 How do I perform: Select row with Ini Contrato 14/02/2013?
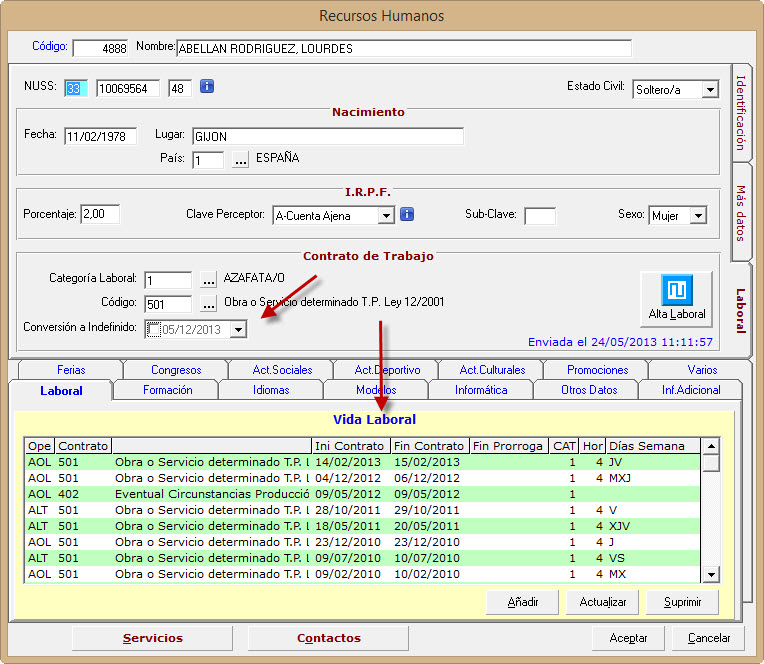coord(363,462)
